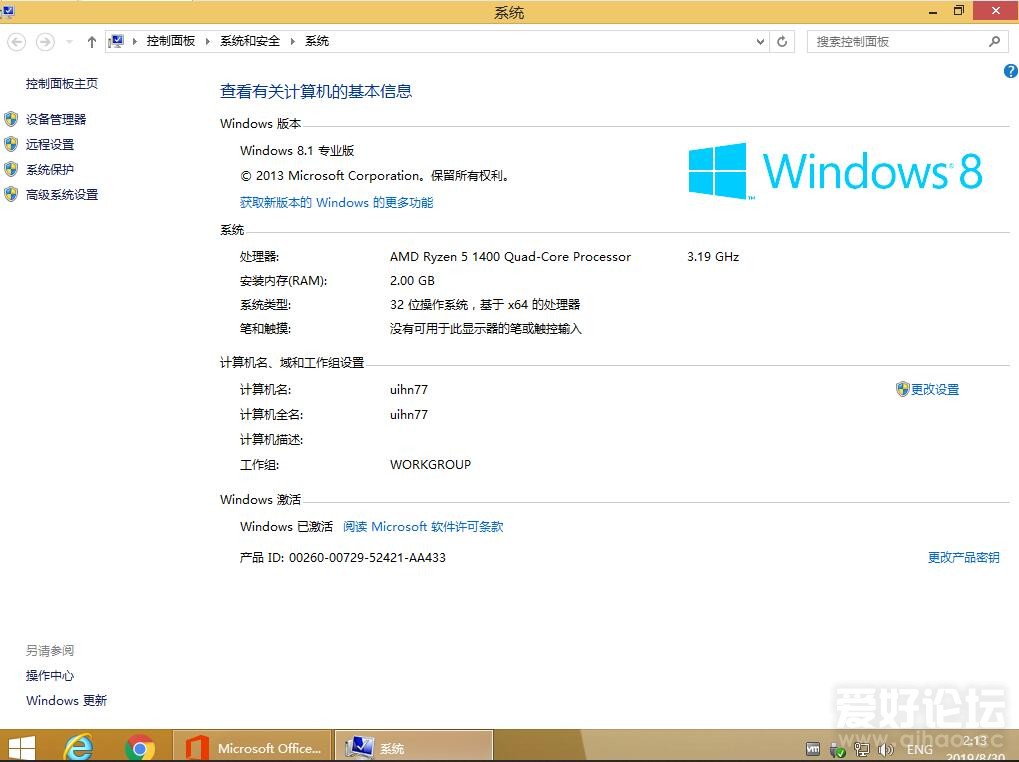
Task: Select the 3.19 GHz value
Action: pyautogui.click(x=713, y=257)
